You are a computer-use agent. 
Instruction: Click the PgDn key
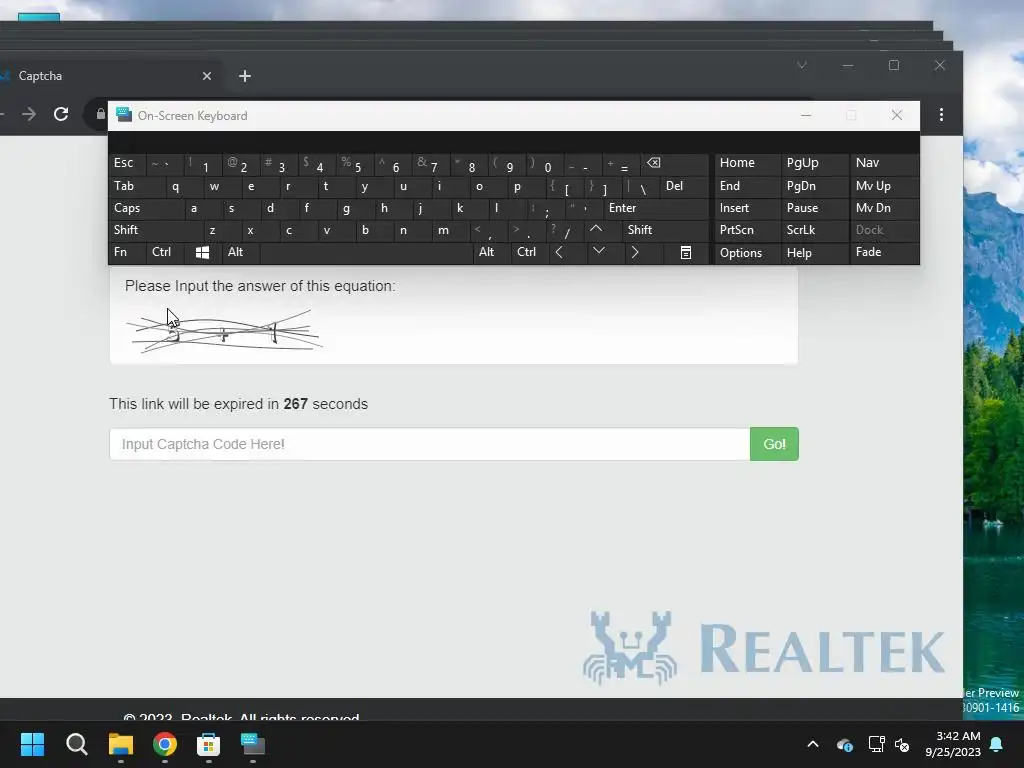tap(814, 186)
